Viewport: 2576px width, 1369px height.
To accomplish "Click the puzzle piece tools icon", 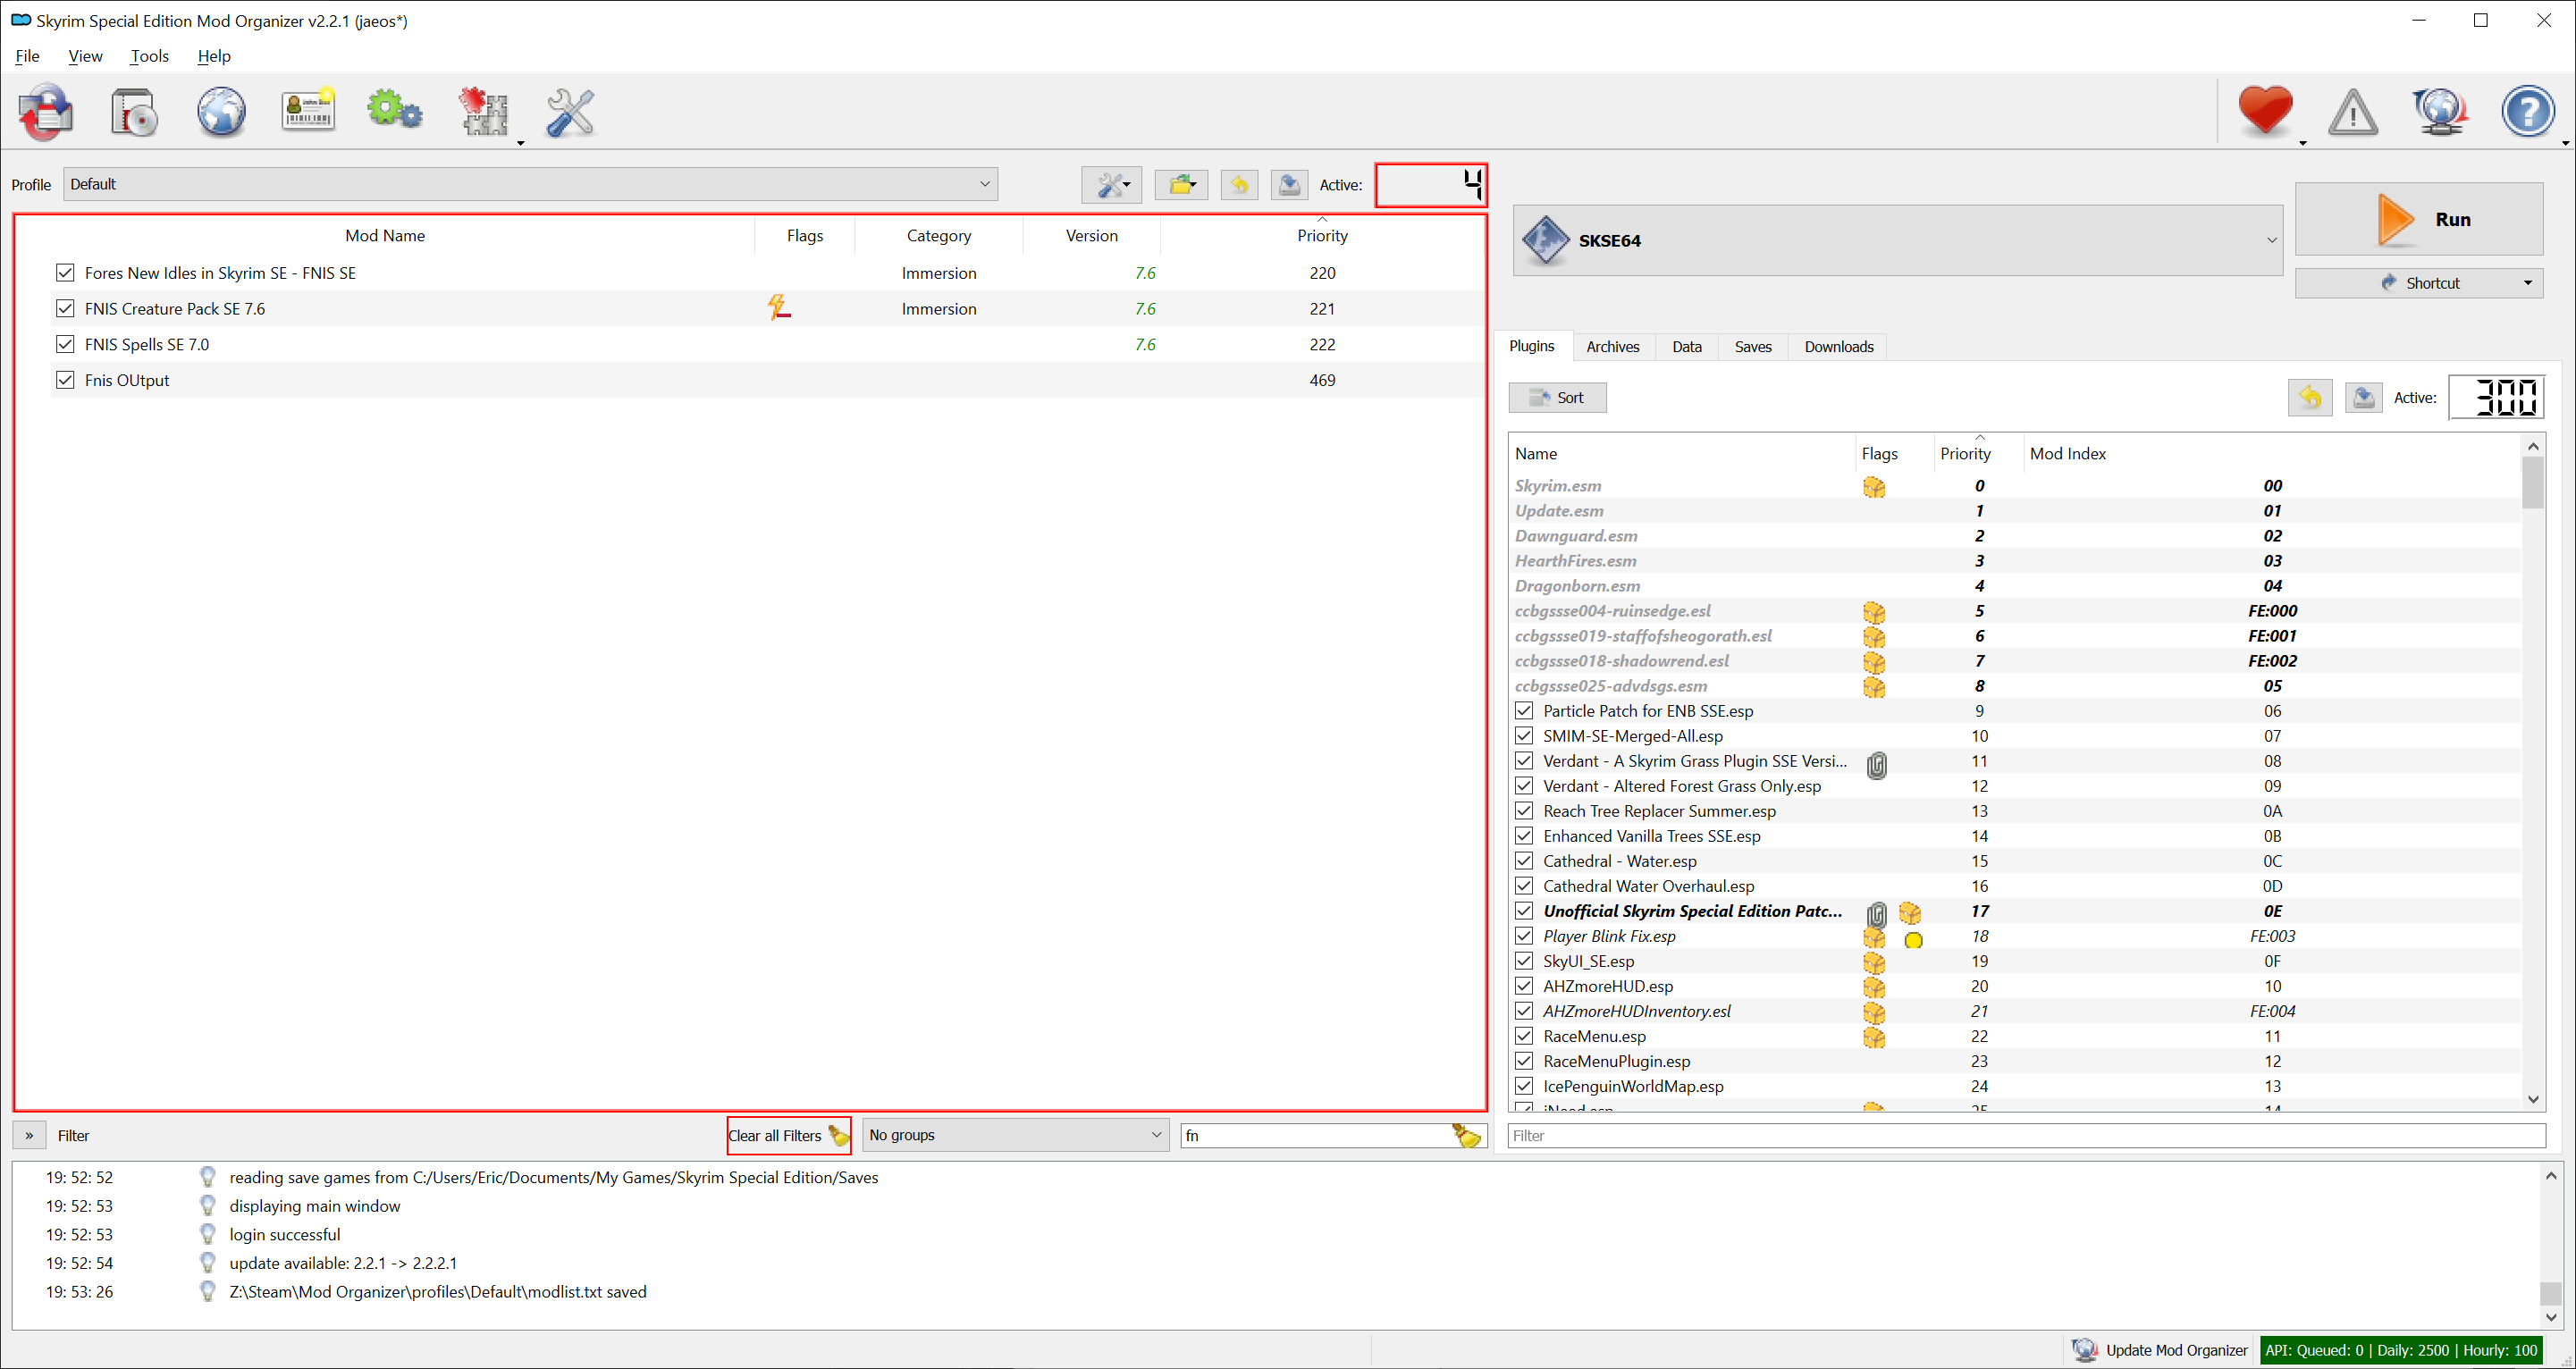I will tap(485, 111).
